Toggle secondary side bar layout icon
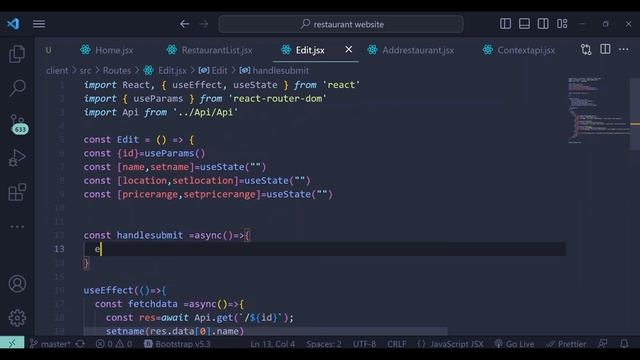The image size is (640, 360). [543, 24]
